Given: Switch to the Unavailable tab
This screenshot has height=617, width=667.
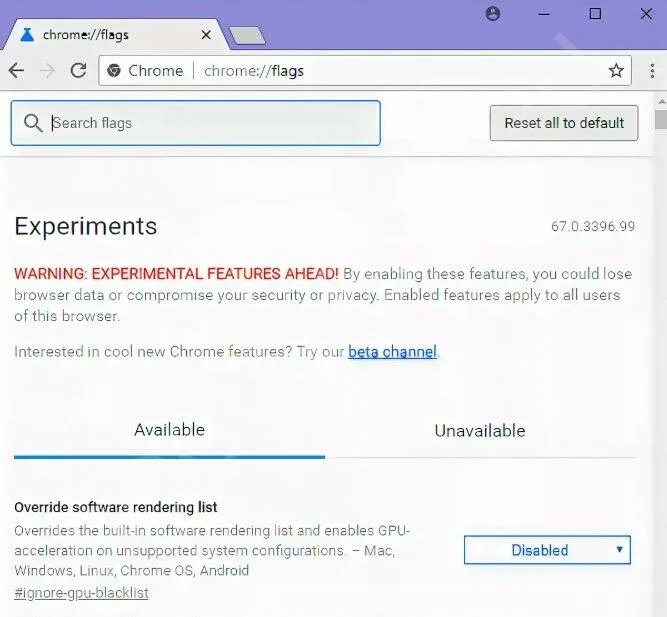Looking at the screenshot, I should click(x=480, y=431).
